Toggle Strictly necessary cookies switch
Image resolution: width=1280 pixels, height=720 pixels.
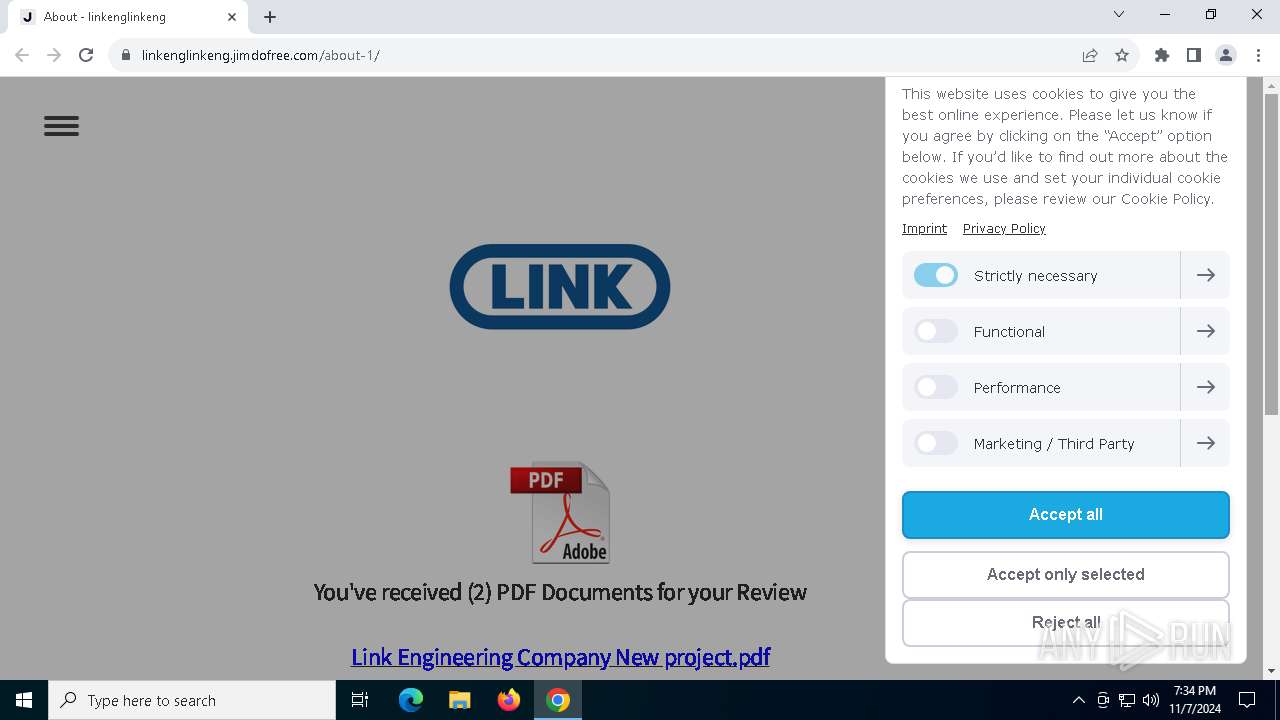click(x=936, y=275)
